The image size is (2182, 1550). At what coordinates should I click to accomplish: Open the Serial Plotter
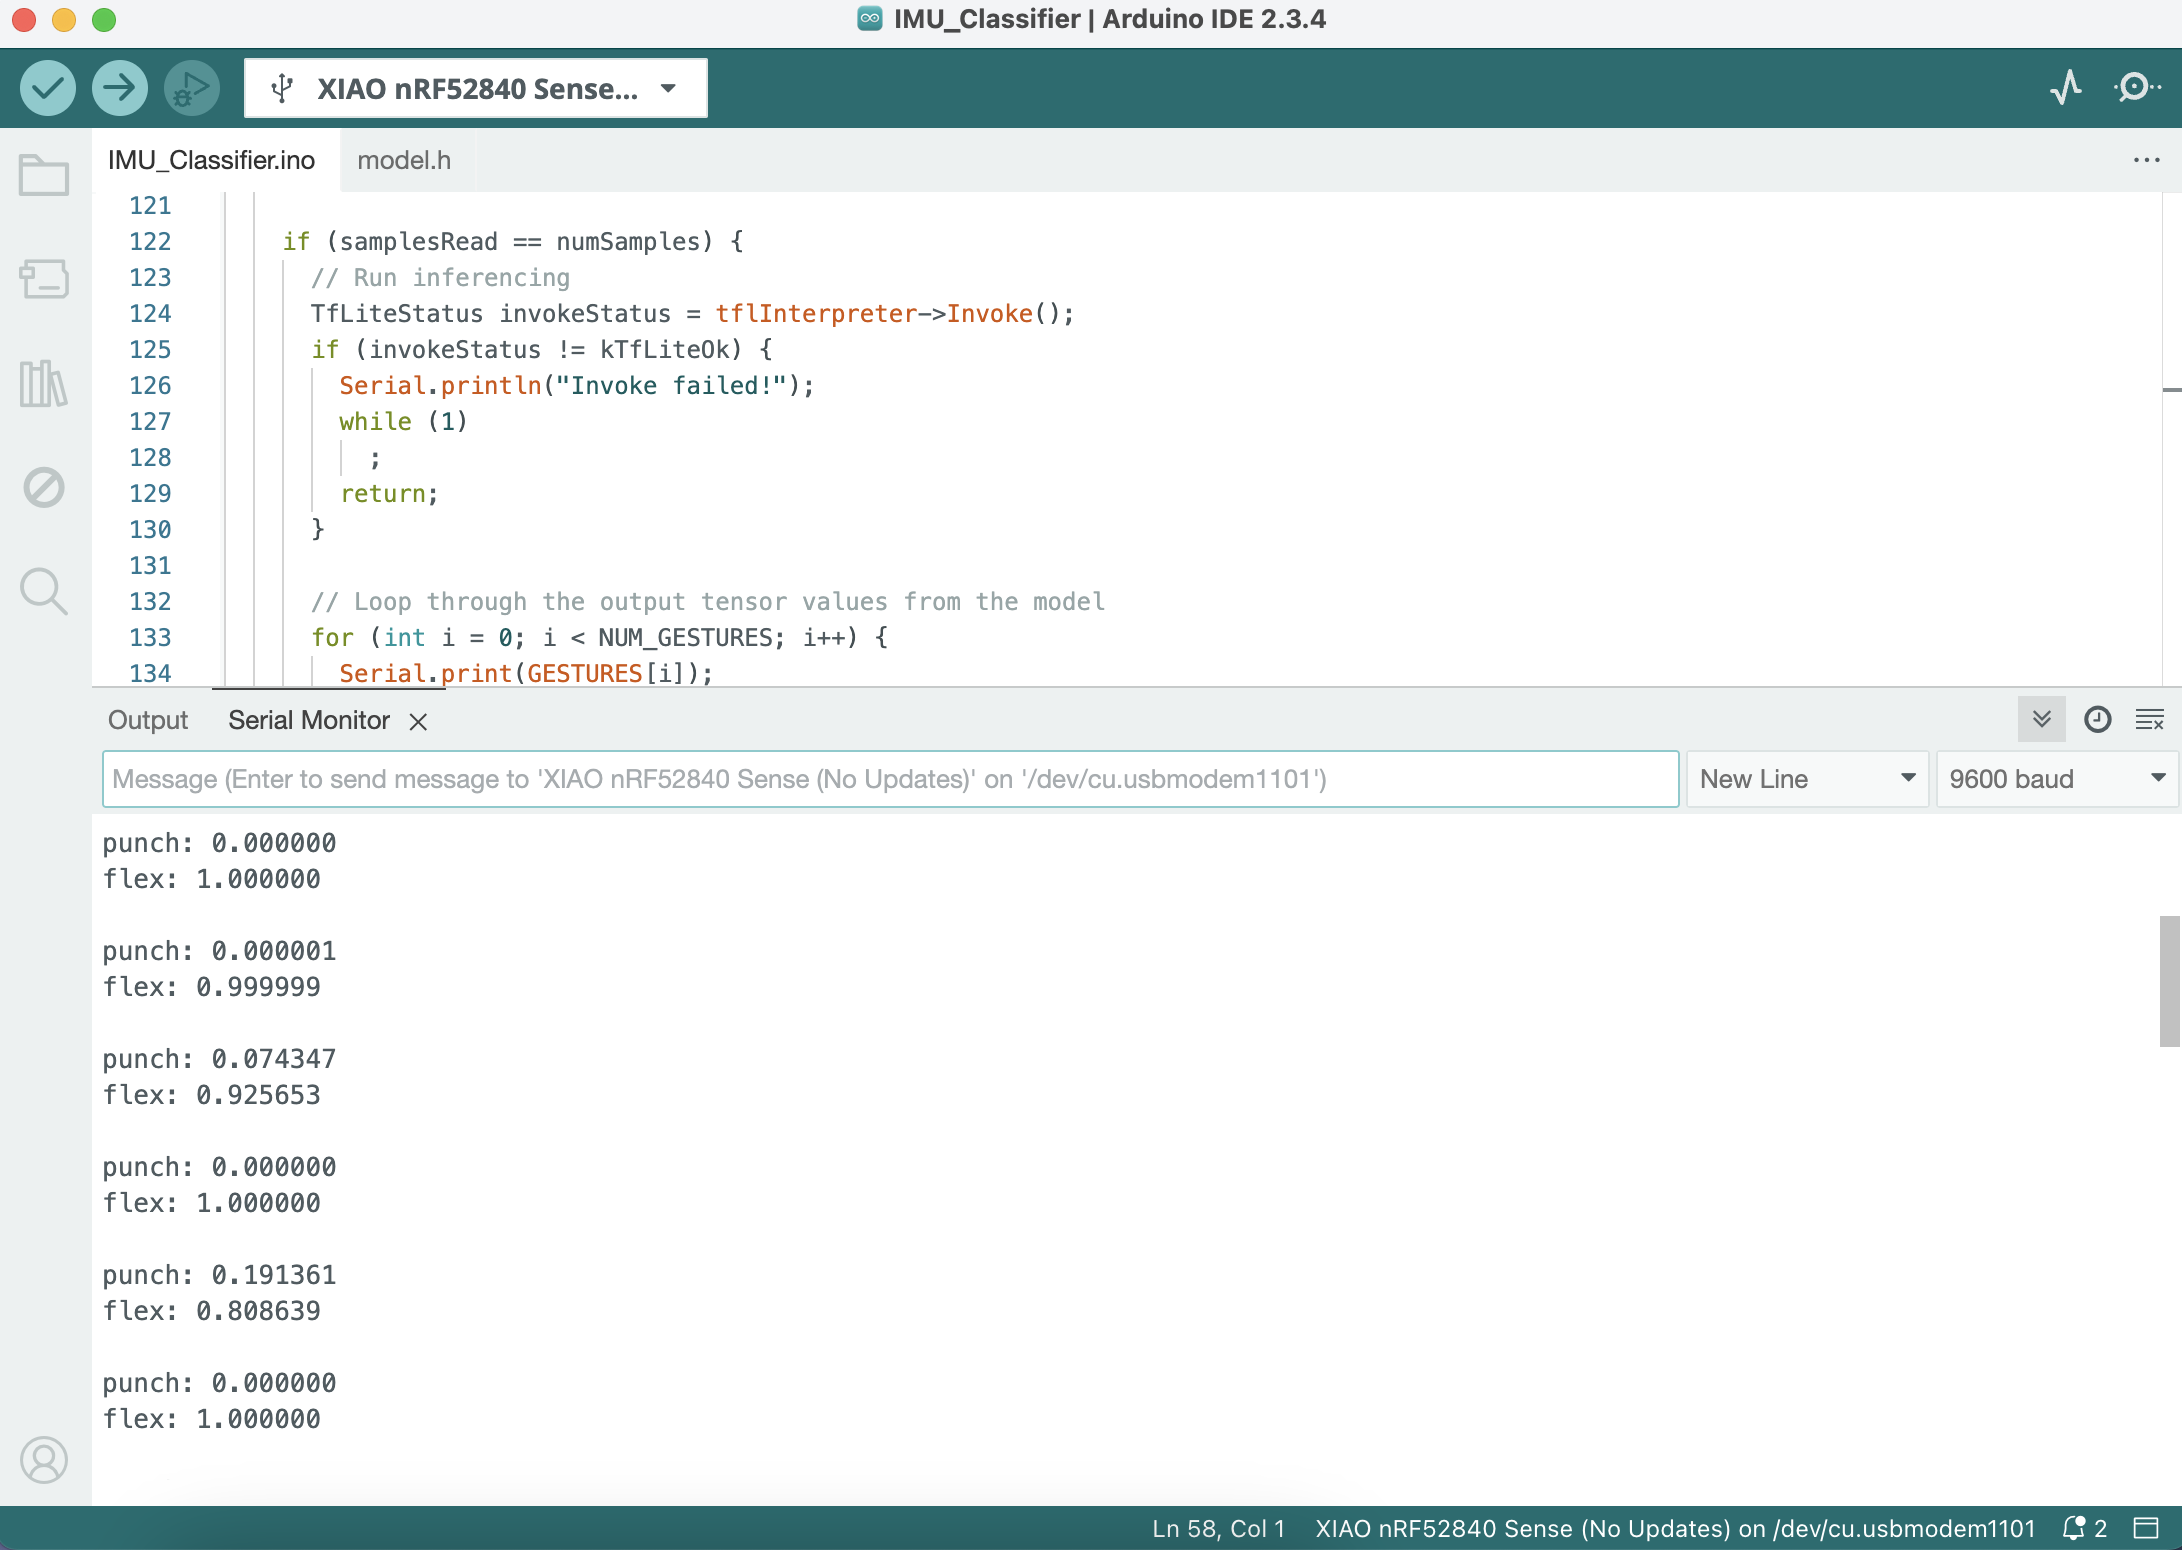coord(2066,88)
